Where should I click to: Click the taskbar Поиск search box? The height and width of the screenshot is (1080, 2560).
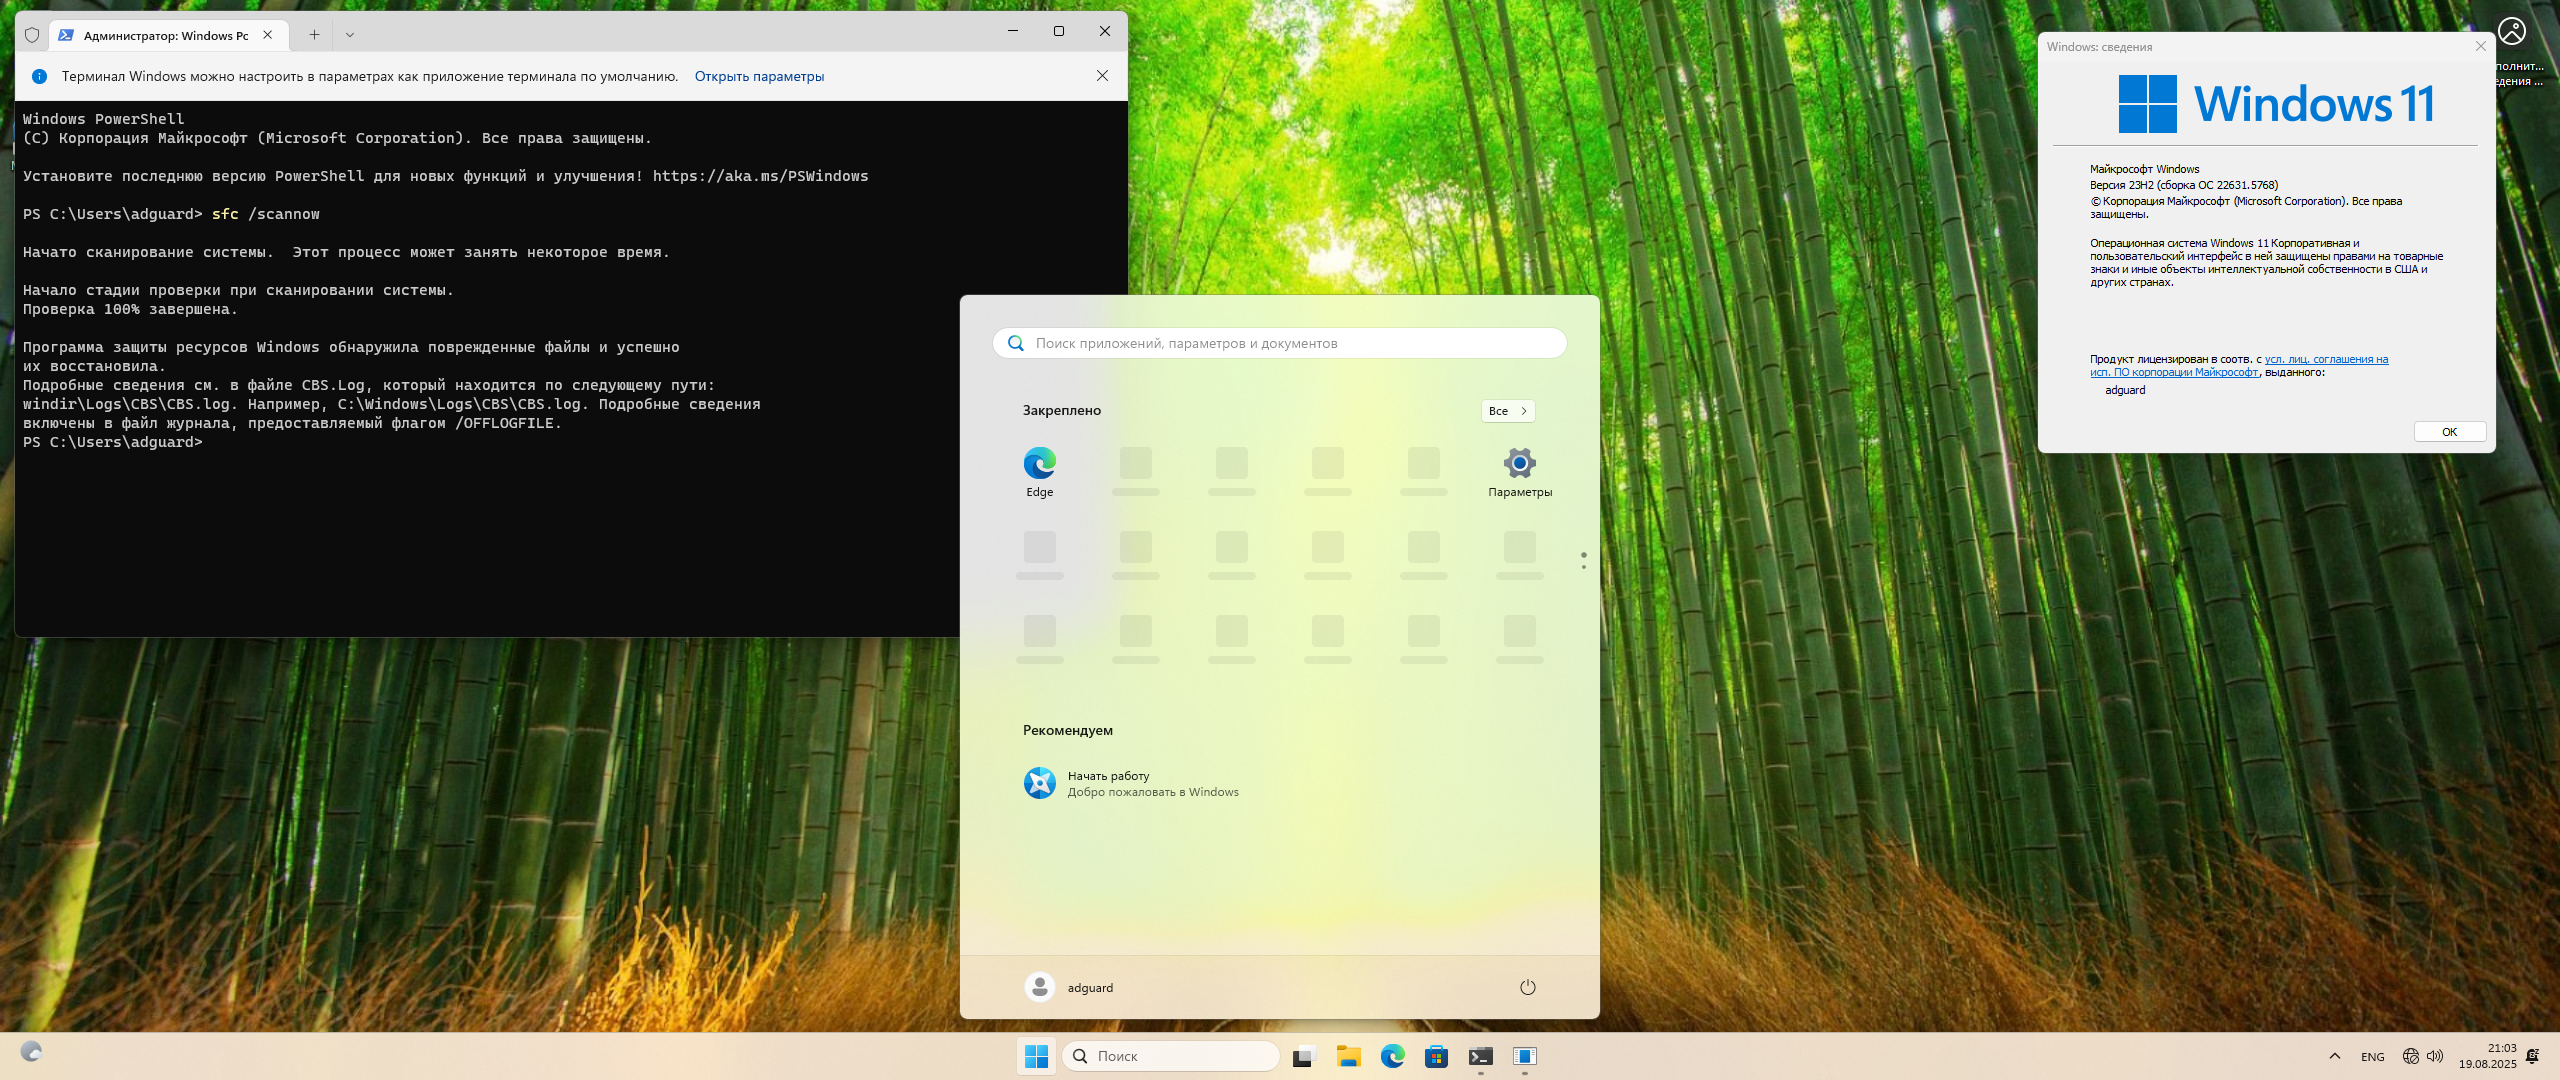[1170, 1056]
